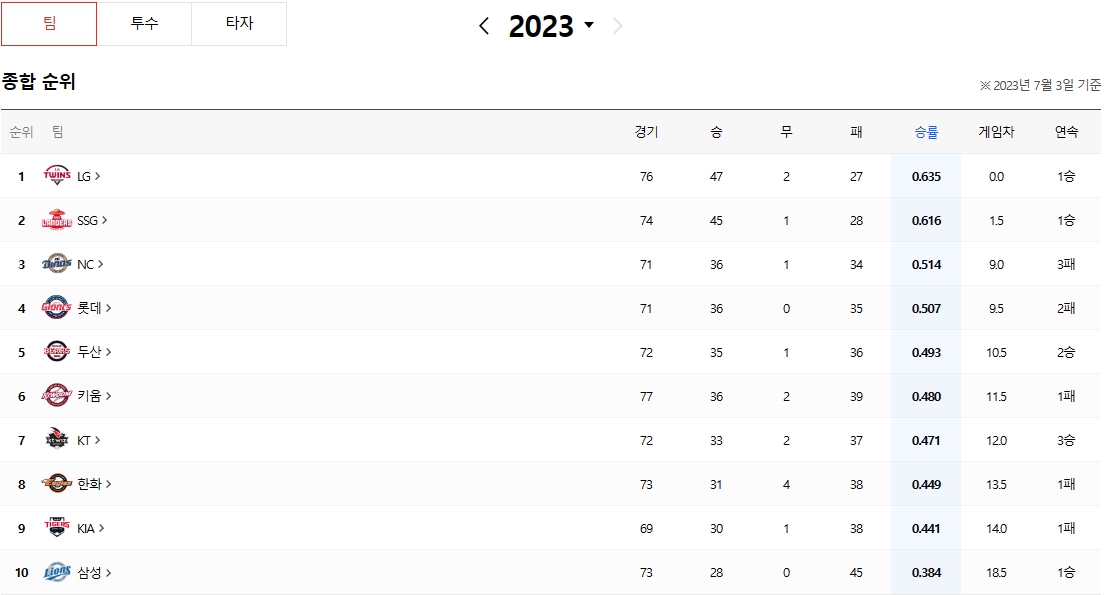This screenshot has height=595, width=1105.
Task: Click the Hanwha Eagles team logo
Action: click(x=56, y=484)
